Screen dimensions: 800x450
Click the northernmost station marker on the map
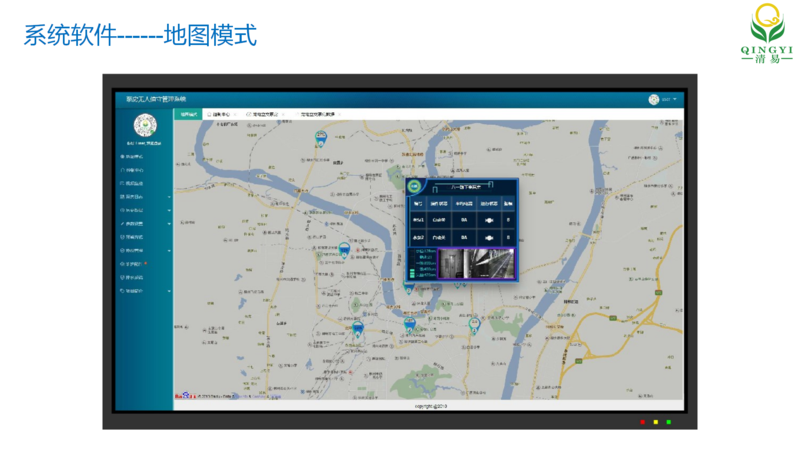(320, 136)
